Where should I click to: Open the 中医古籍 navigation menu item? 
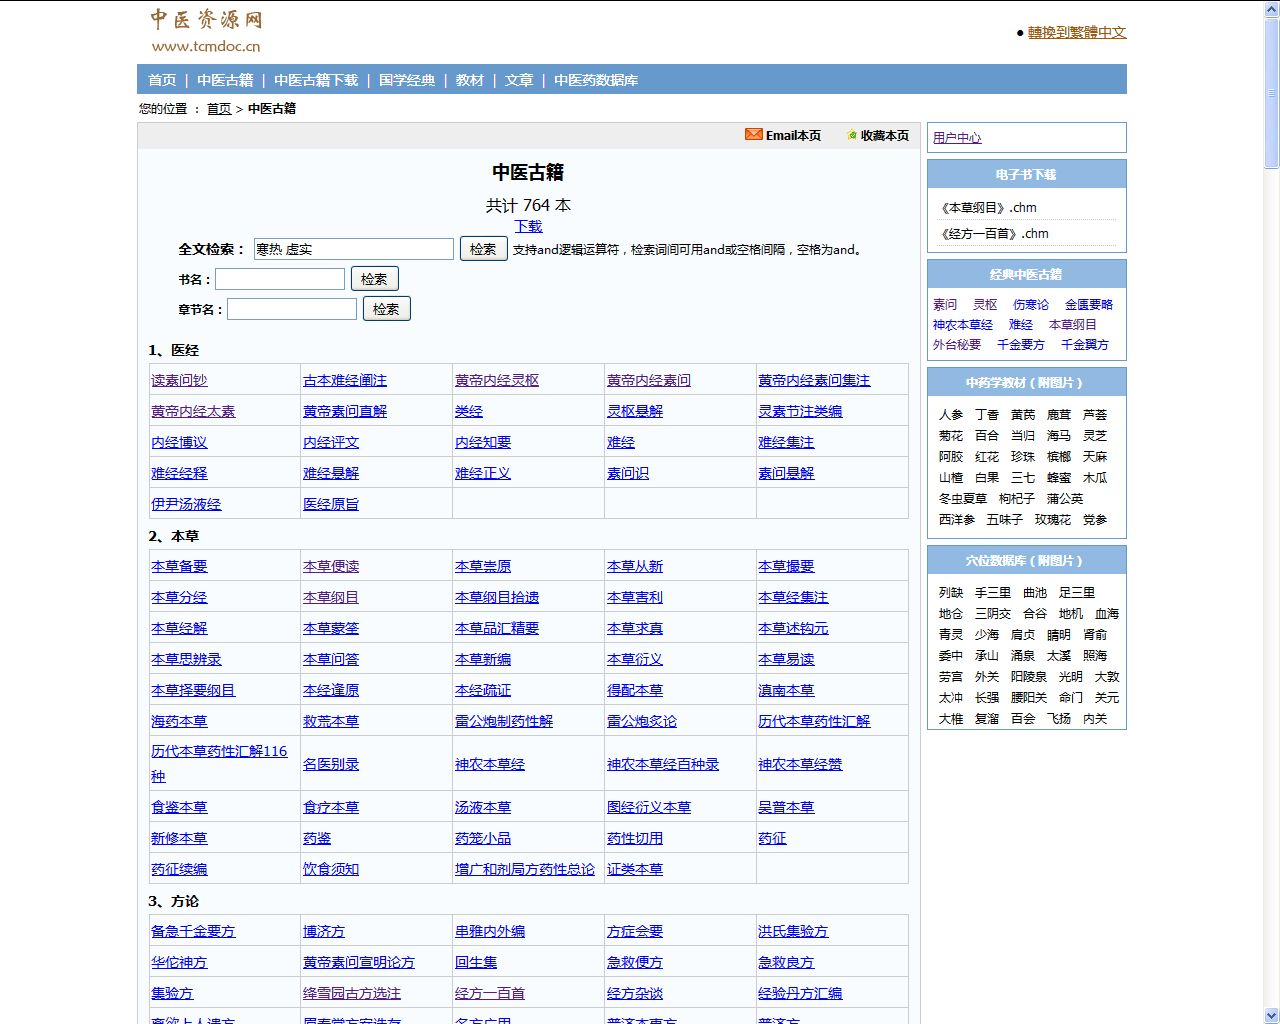point(225,80)
